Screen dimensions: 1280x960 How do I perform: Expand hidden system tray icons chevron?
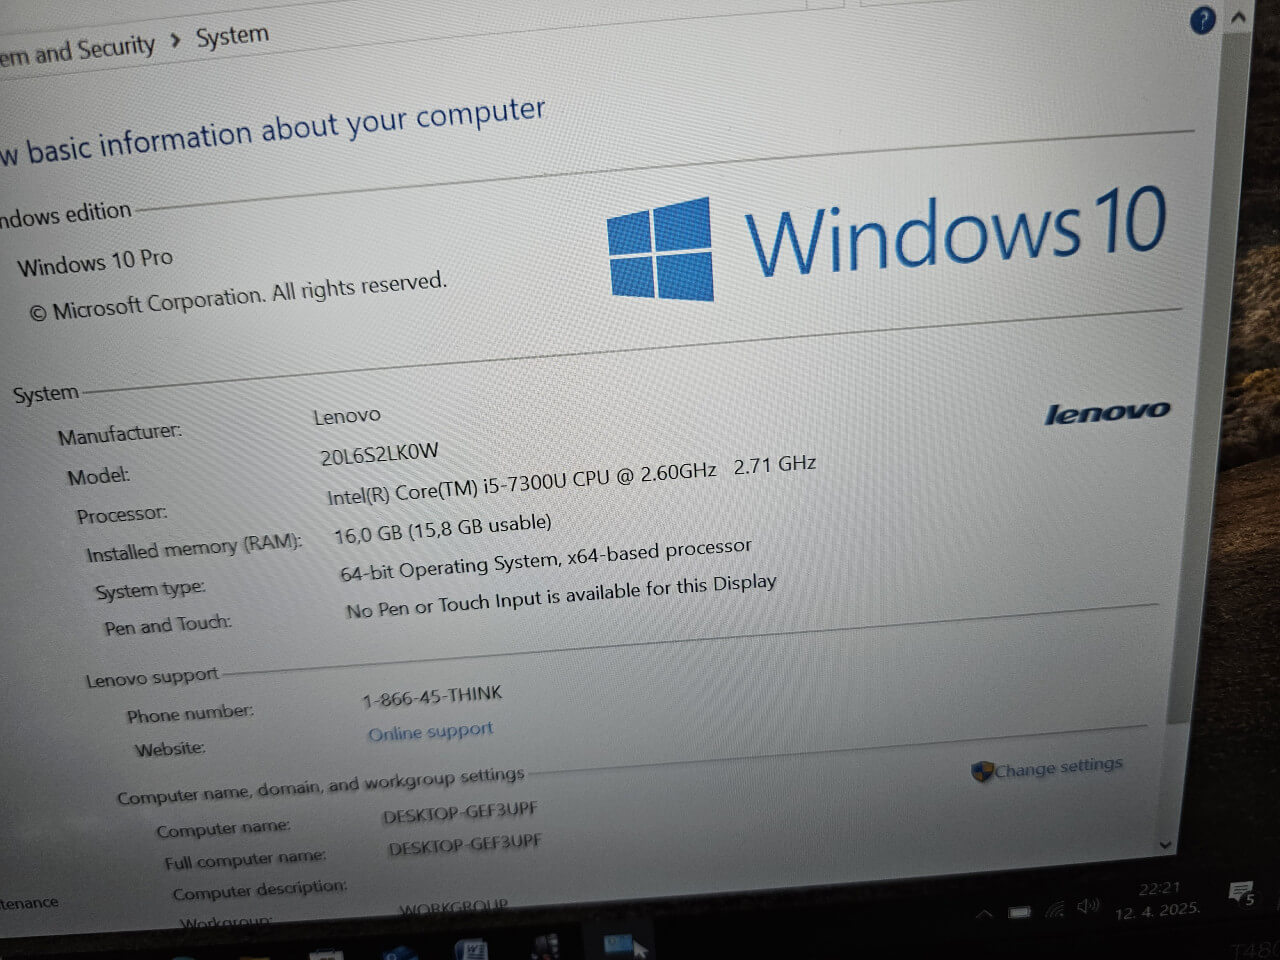tap(984, 913)
